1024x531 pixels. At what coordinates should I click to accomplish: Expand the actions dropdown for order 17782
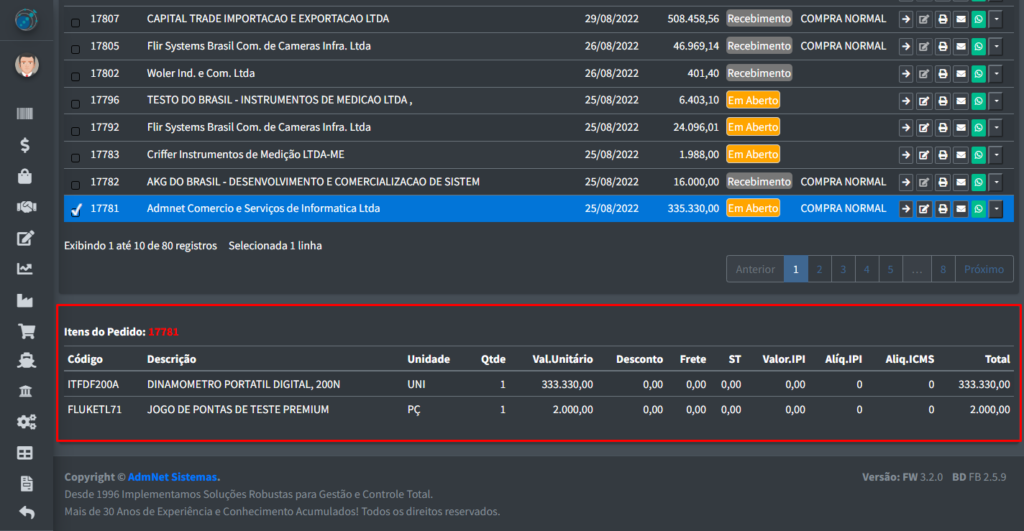[x=996, y=182]
